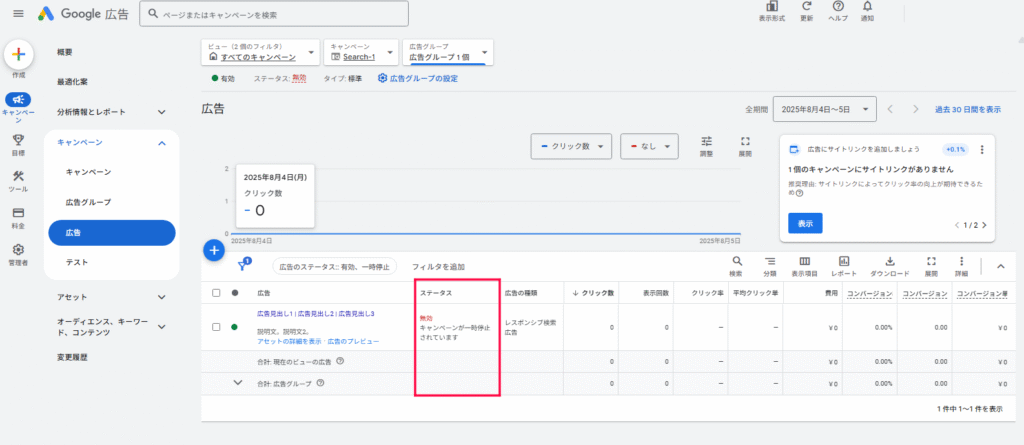Open 概要 in the navigation
Image resolution: width=1024 pixels, height=445 pixels.
pyautogui.click(x=65, y=52)
